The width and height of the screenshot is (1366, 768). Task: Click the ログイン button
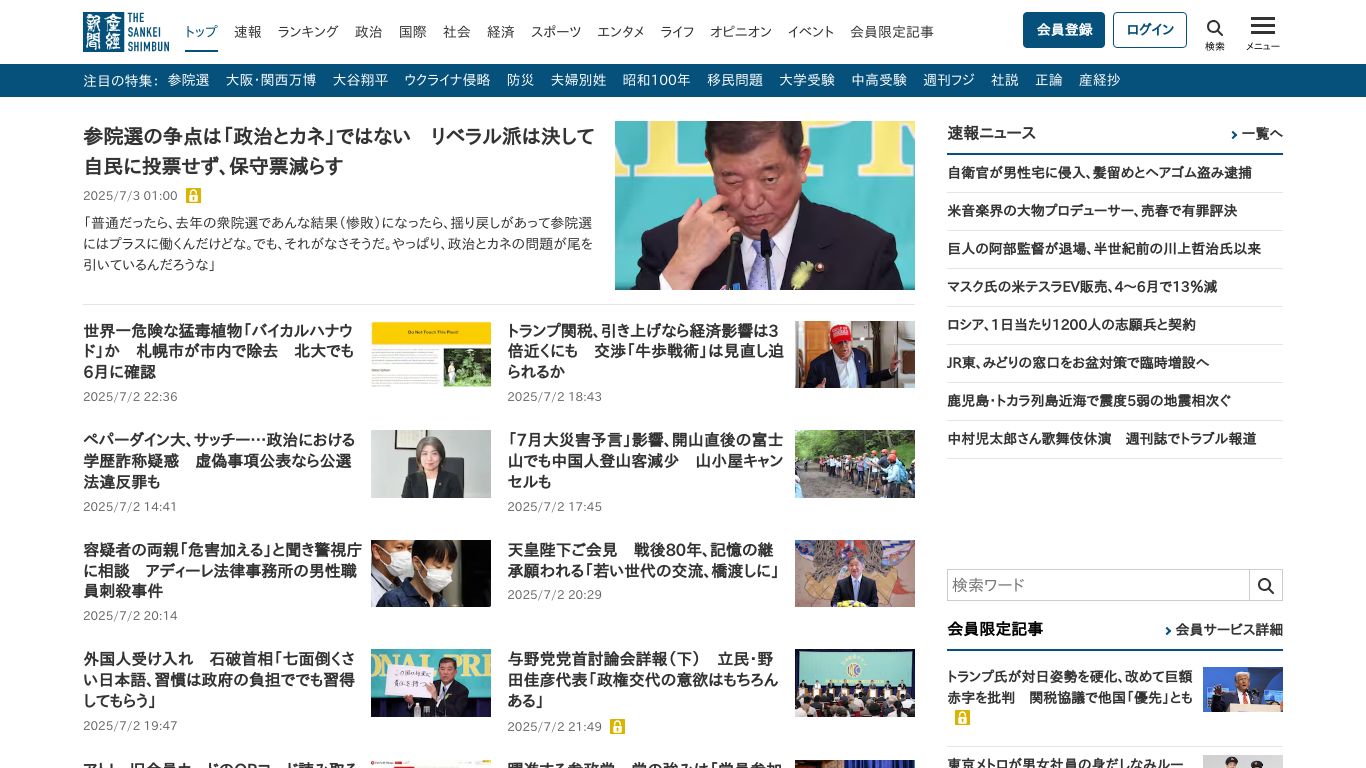pos(1150,30)
